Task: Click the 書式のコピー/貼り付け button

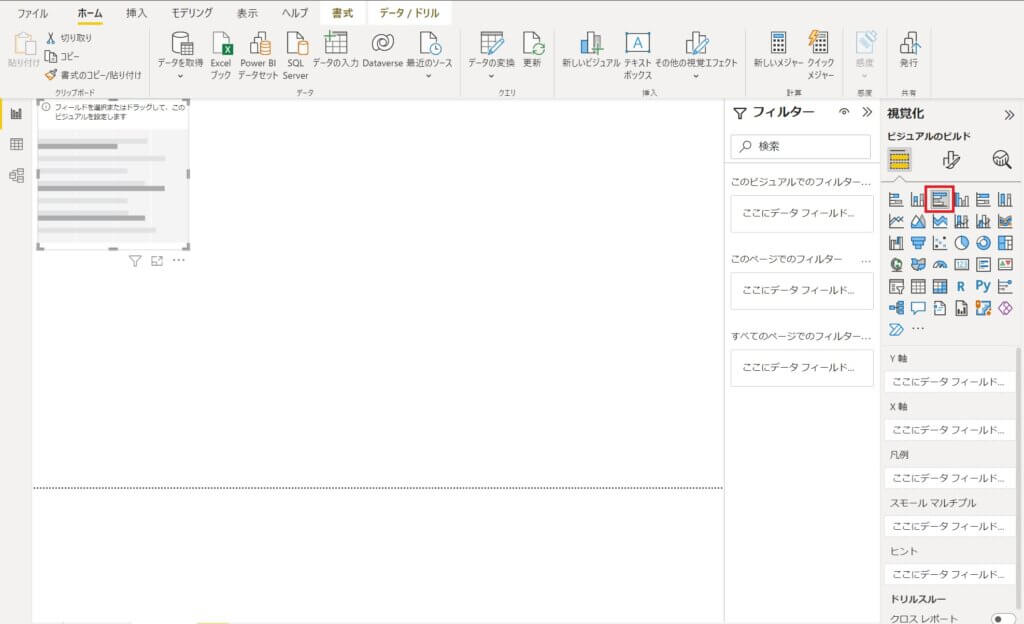Action: tap(93, 75)
